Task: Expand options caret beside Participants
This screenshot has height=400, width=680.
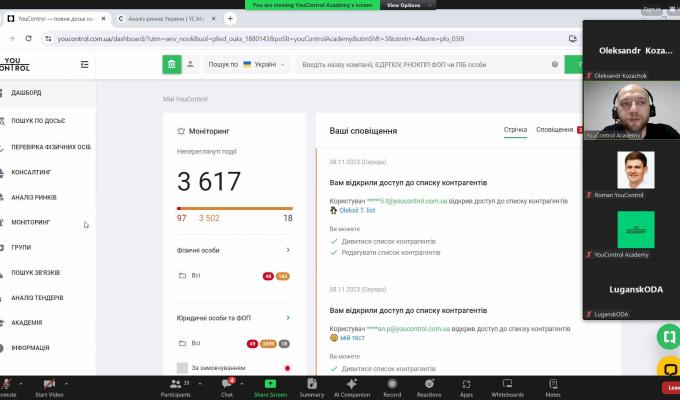Action: pyautogui.click(x=199, y=384)
